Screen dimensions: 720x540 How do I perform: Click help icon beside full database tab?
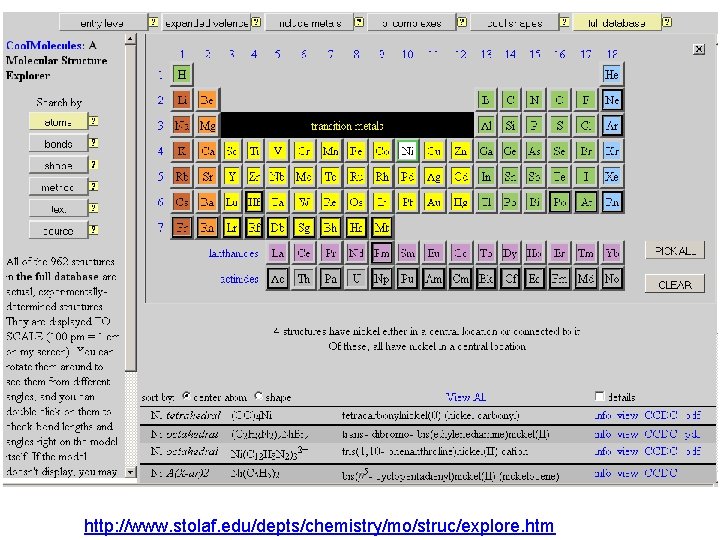coord(667,22)
